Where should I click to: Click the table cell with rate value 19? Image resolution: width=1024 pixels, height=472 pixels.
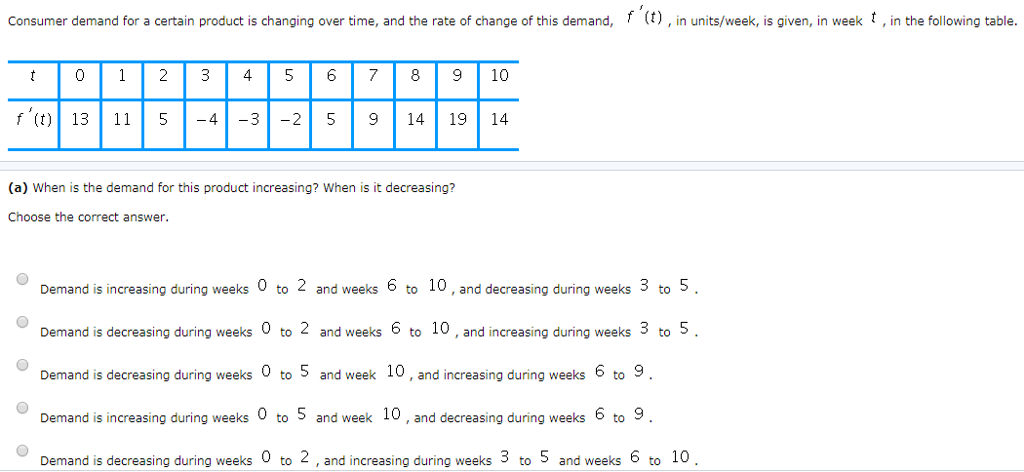pyautogui.click(x=458, y=119)
